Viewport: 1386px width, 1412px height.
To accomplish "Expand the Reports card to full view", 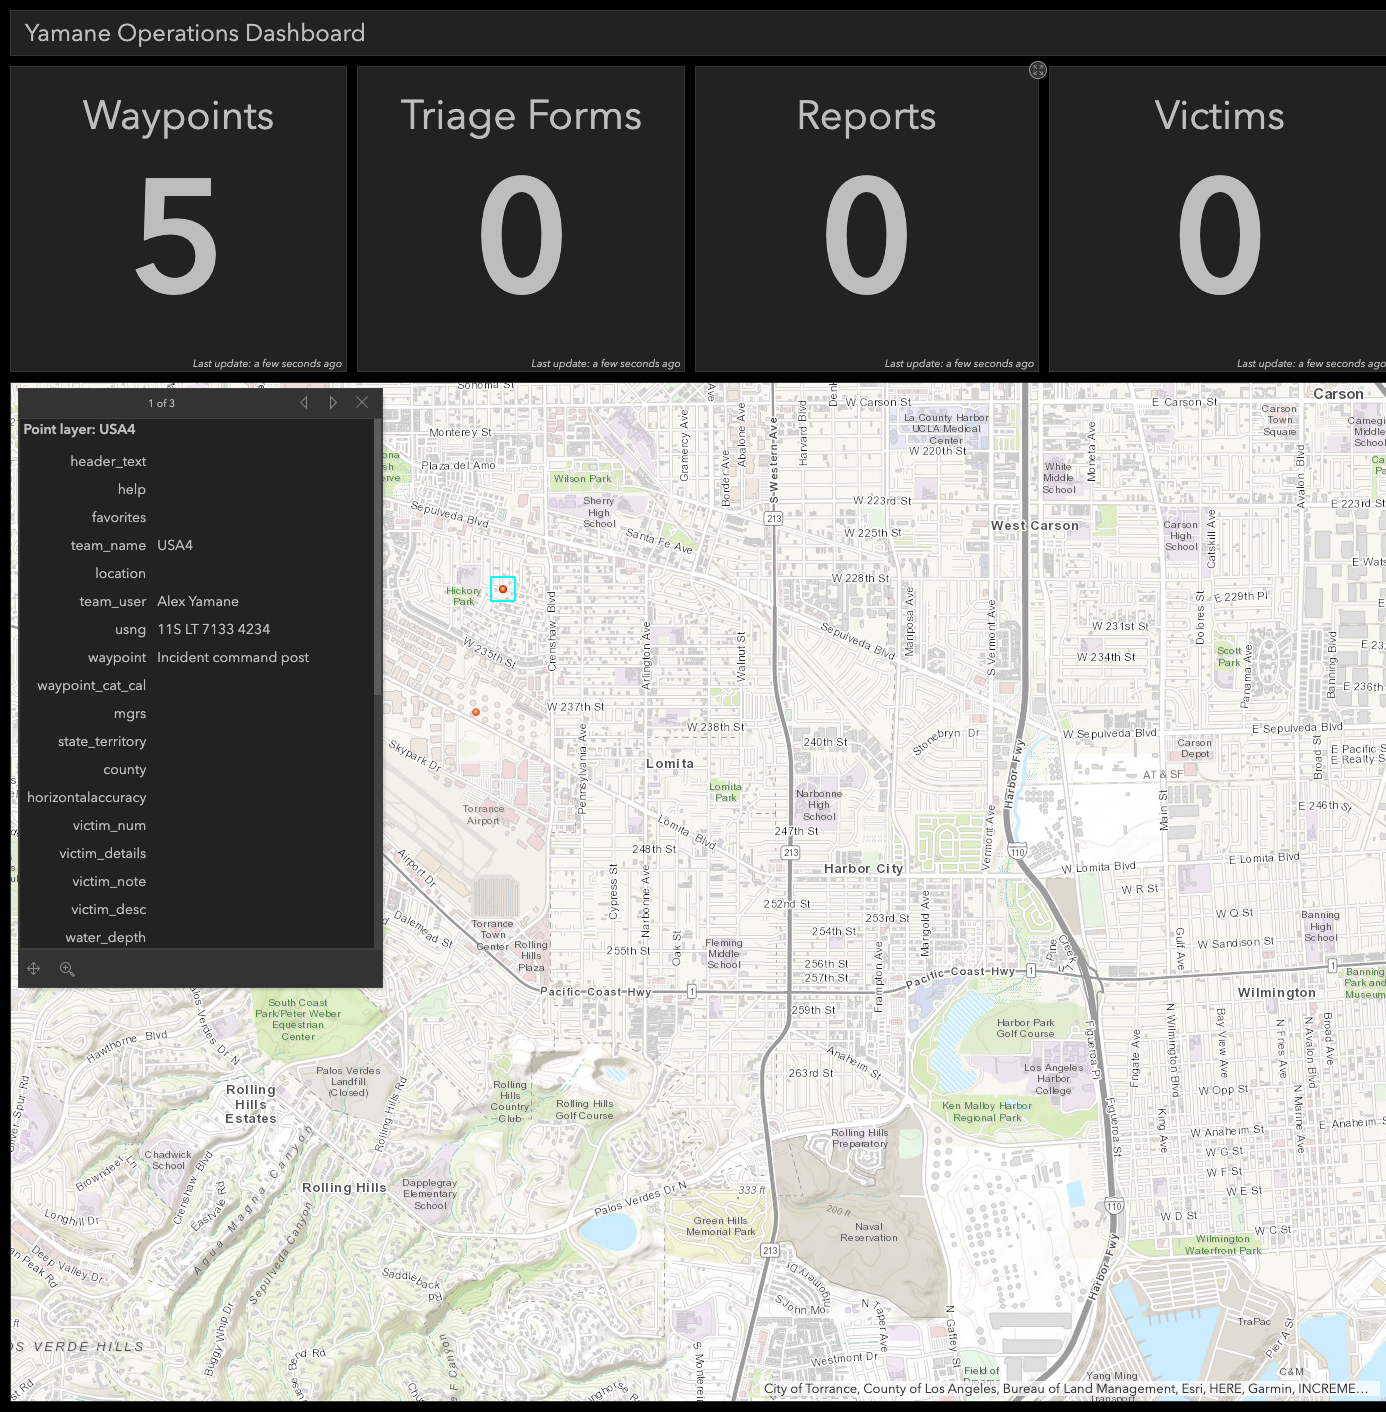I will point(1037,70).
